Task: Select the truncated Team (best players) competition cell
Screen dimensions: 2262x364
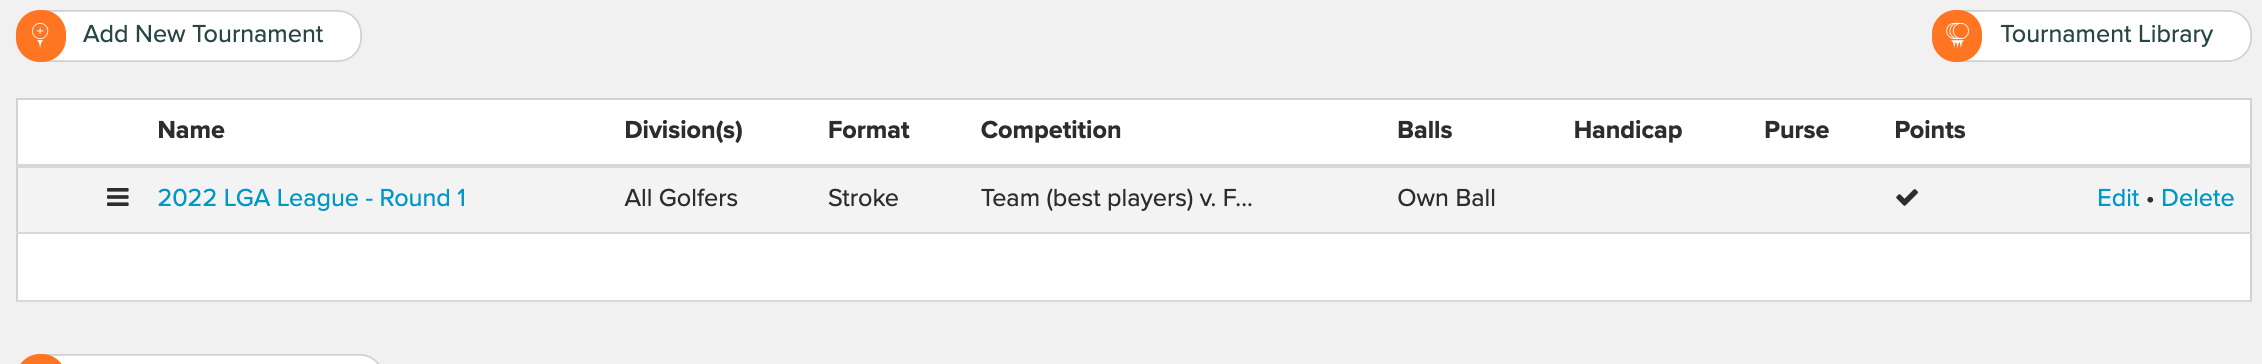Action: tap(1116, 198)
